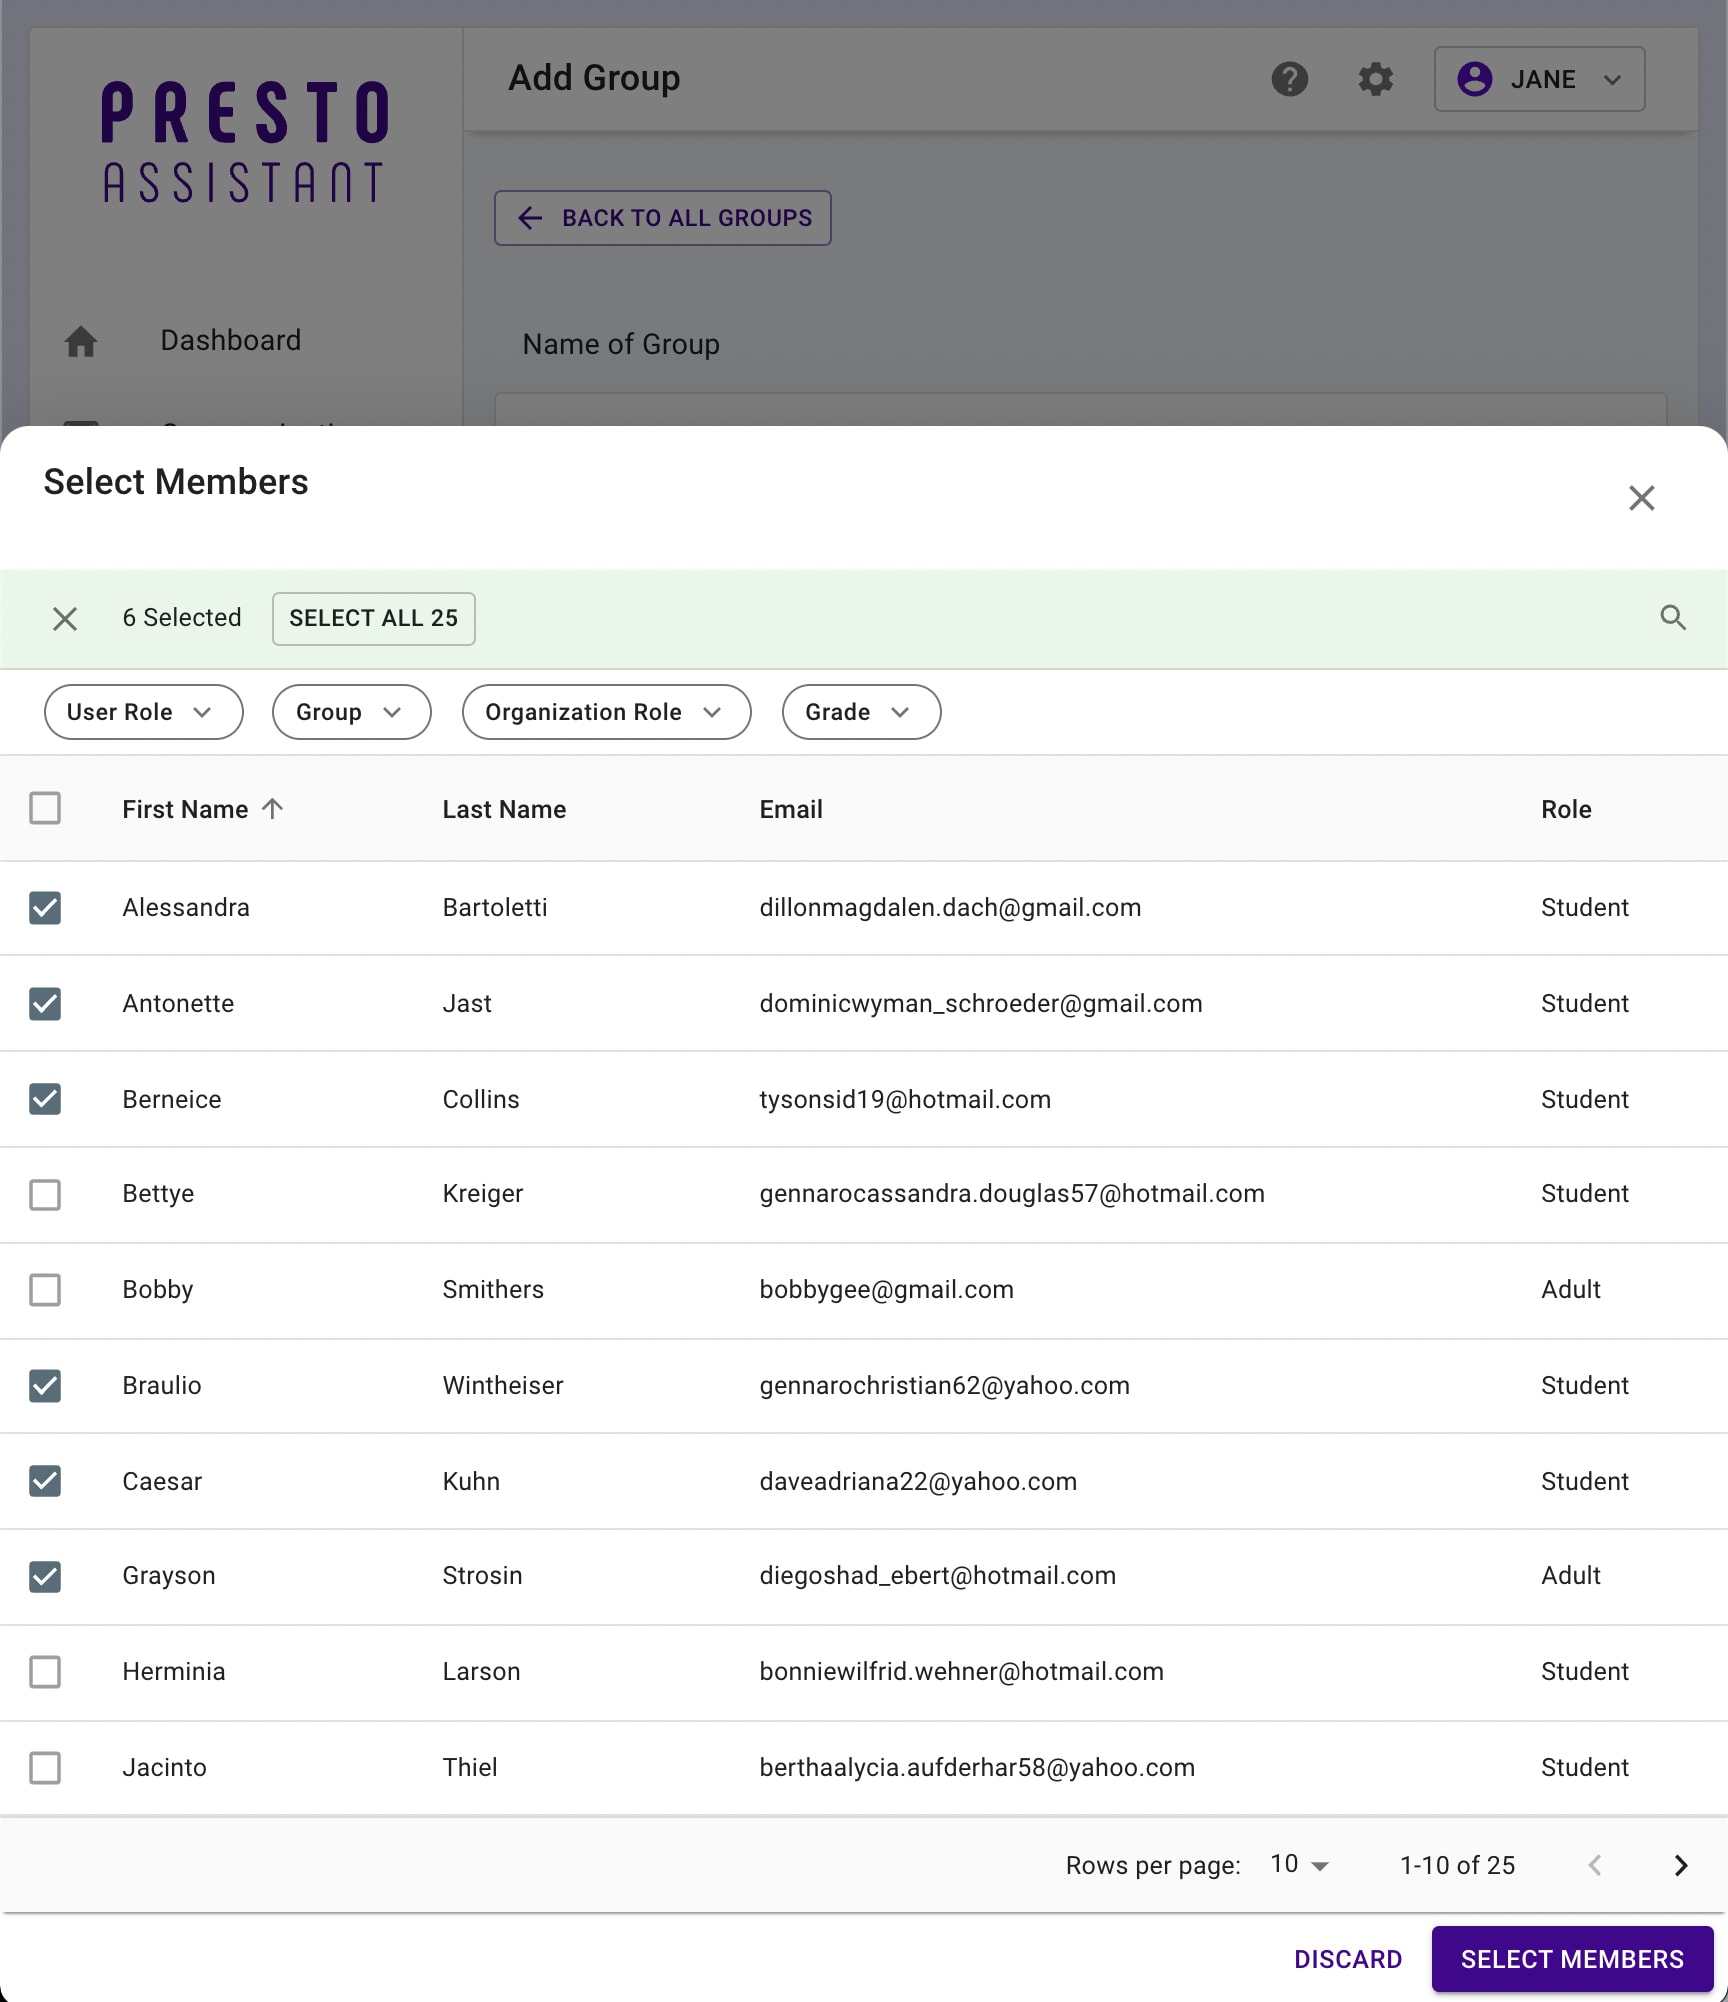1728x2002 pixels.
Task: Uncheck Alessandra Bartoletti's checkbox
Action: 45,908
